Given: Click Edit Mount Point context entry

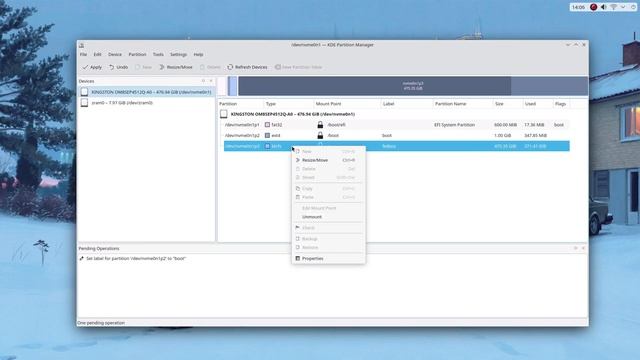Looking at the screenshot, I should point(329,208).
